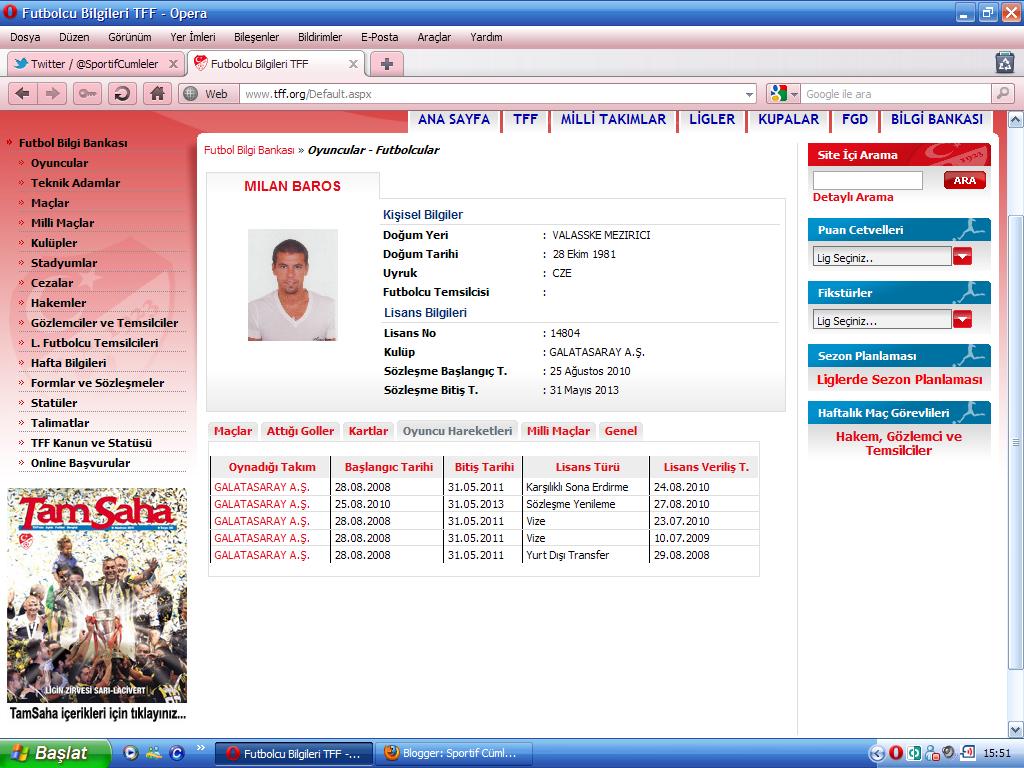Open the Google search engine selector
Viewport: 1024px width, 768px height.
tap(783, 94)
